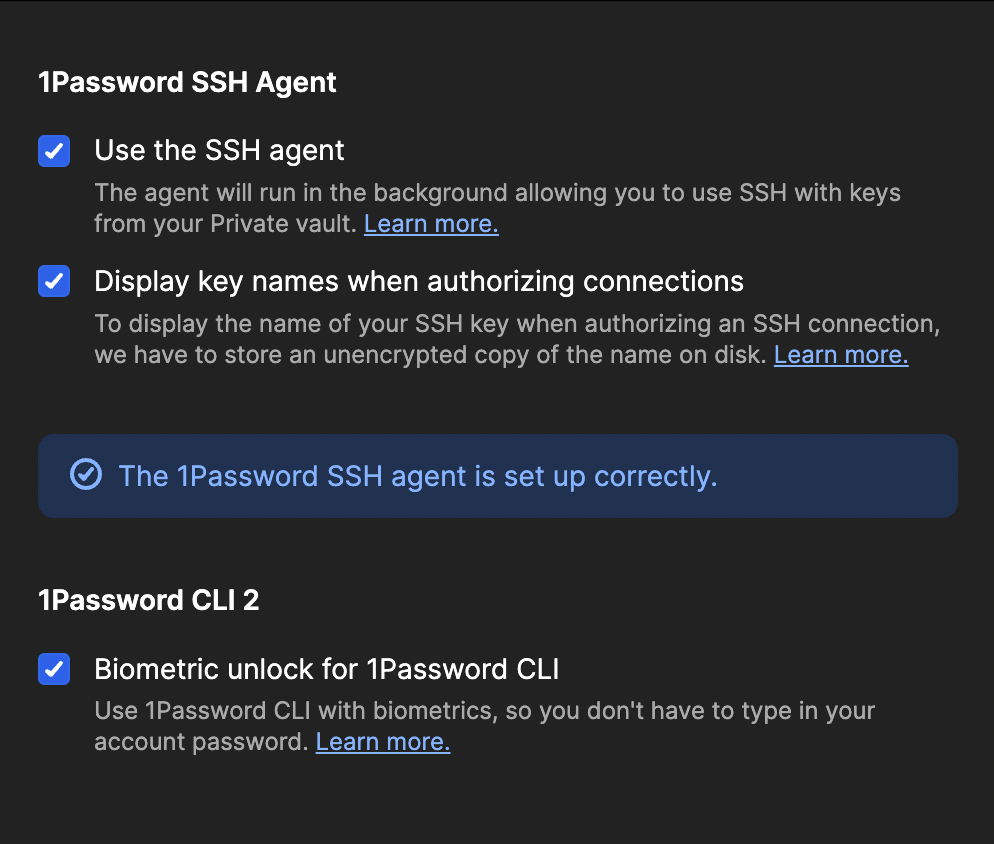Click the "account password." description text
The height and width of the screenshot is (844, 994).
pyautogui.click(x=200, y=742)
